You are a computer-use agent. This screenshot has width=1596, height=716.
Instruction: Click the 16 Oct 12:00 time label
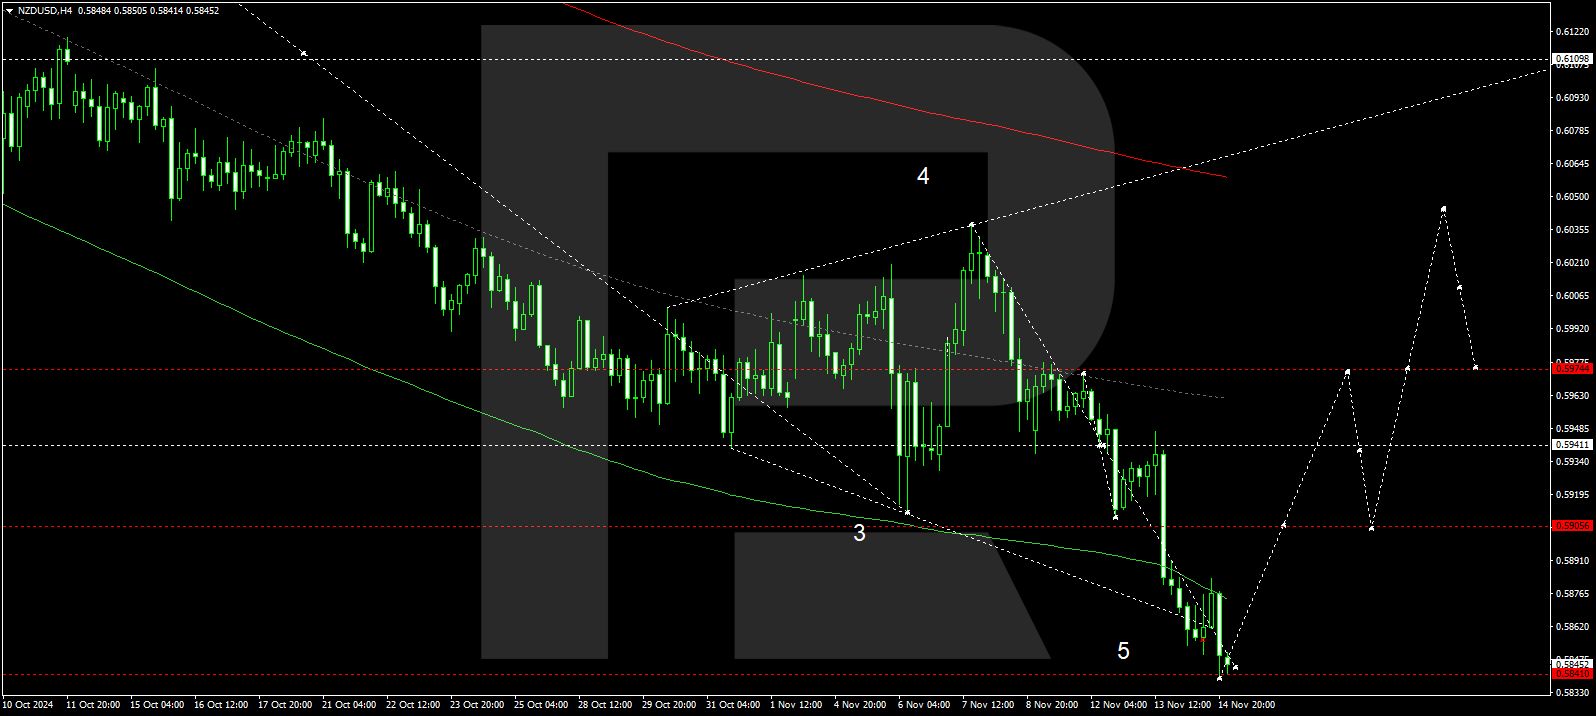coord(221,705)
